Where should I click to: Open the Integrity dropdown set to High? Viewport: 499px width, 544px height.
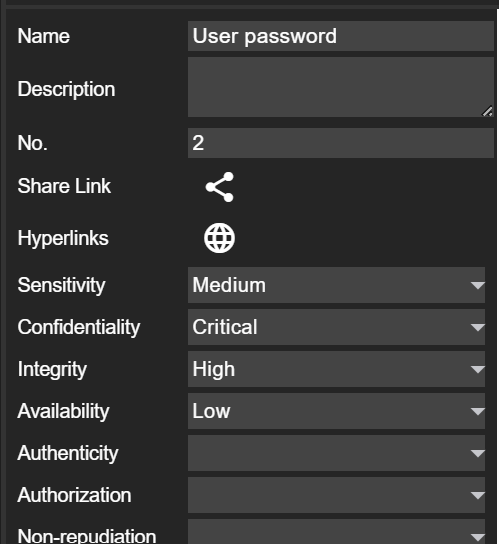pos(336,369)
